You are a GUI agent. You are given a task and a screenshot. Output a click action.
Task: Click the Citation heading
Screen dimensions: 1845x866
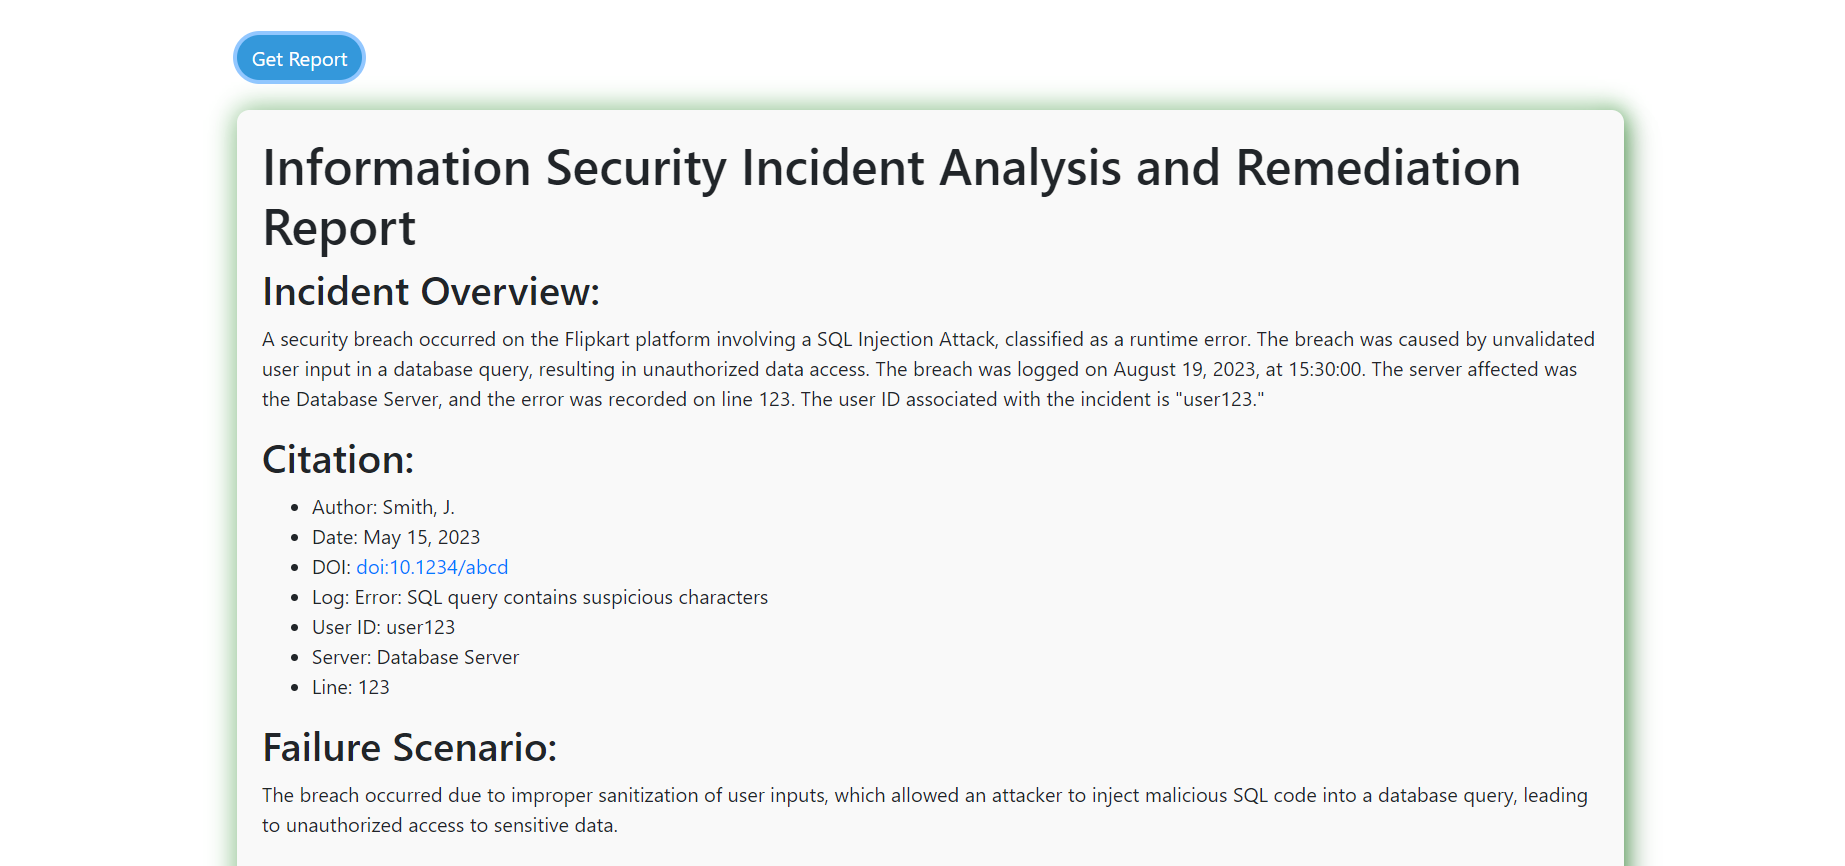tap(338, 460)
